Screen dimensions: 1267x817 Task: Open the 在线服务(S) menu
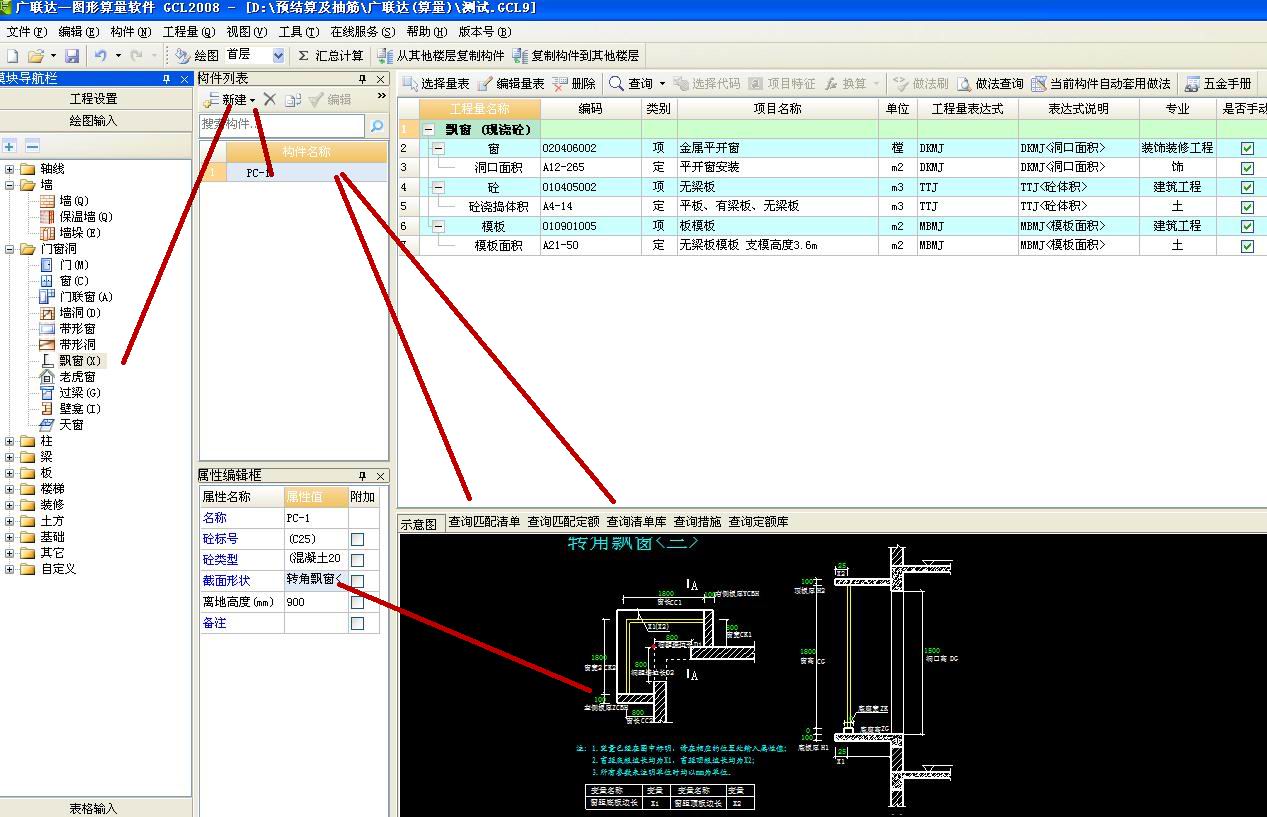click(x=363, y=32)
